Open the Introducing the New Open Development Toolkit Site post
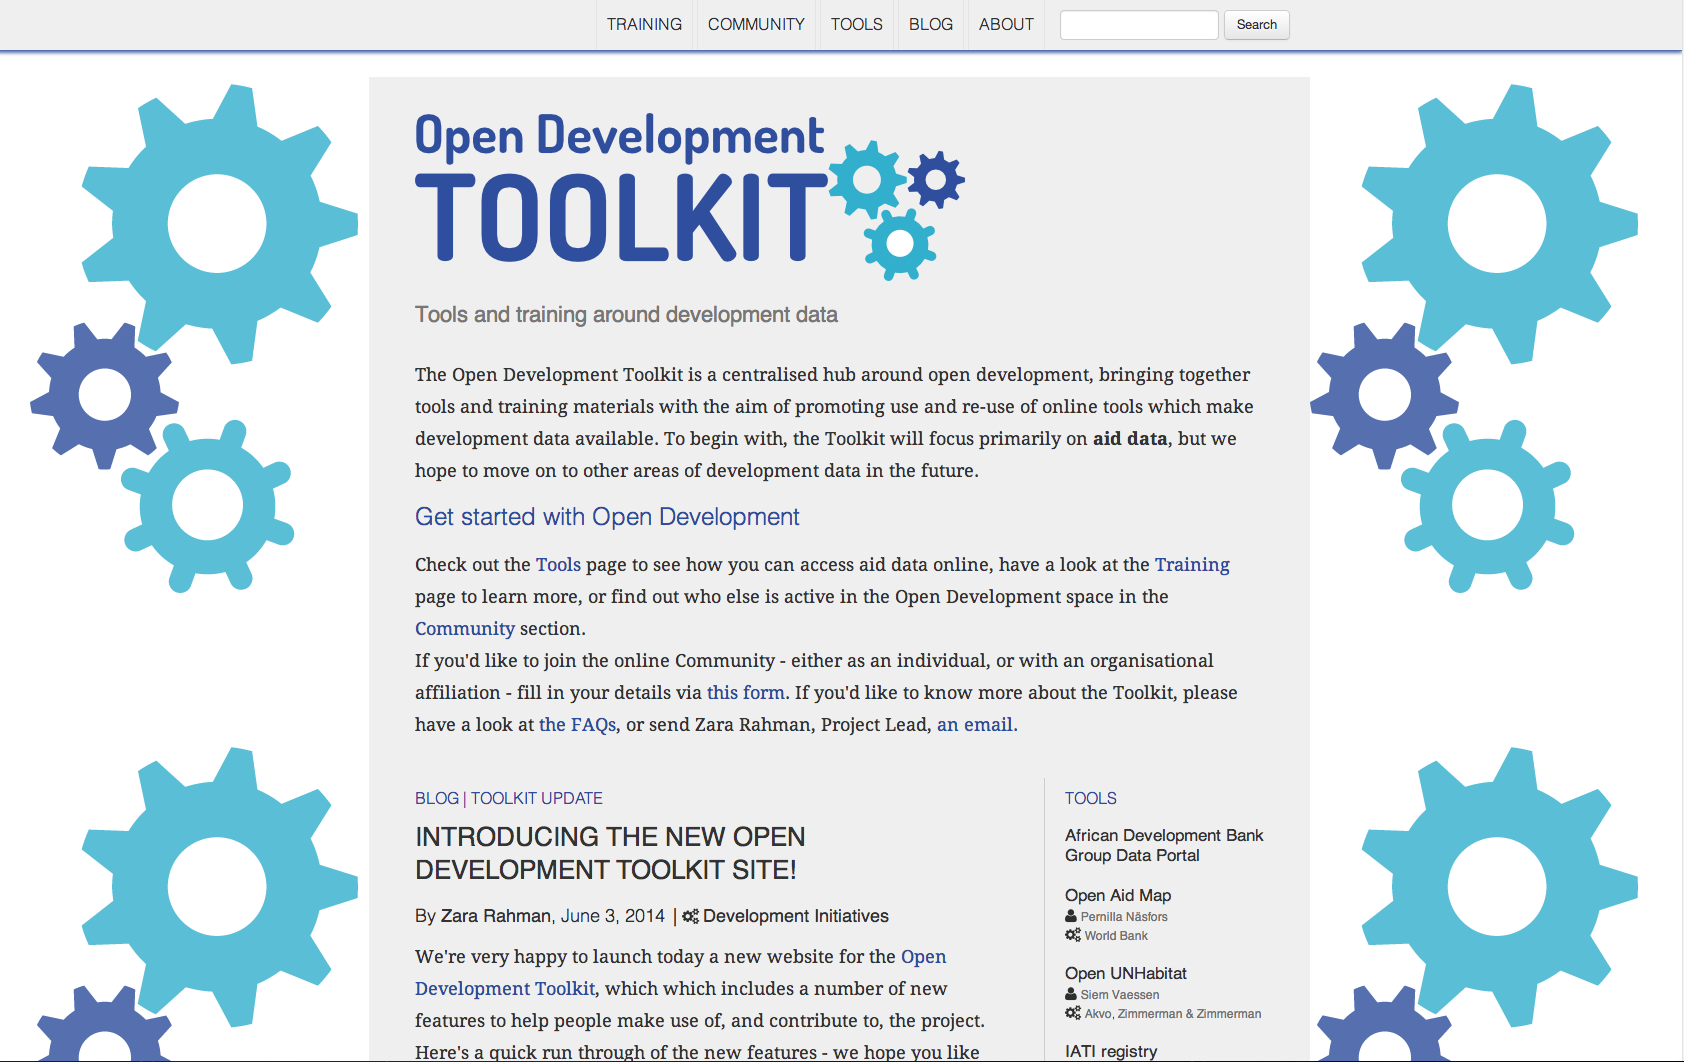Viewport: 1684px width, 1062px height. point(610,853)
